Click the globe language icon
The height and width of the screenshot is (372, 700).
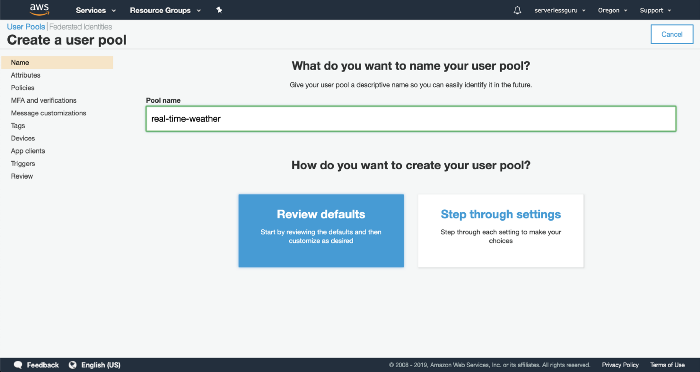[72, 365]
